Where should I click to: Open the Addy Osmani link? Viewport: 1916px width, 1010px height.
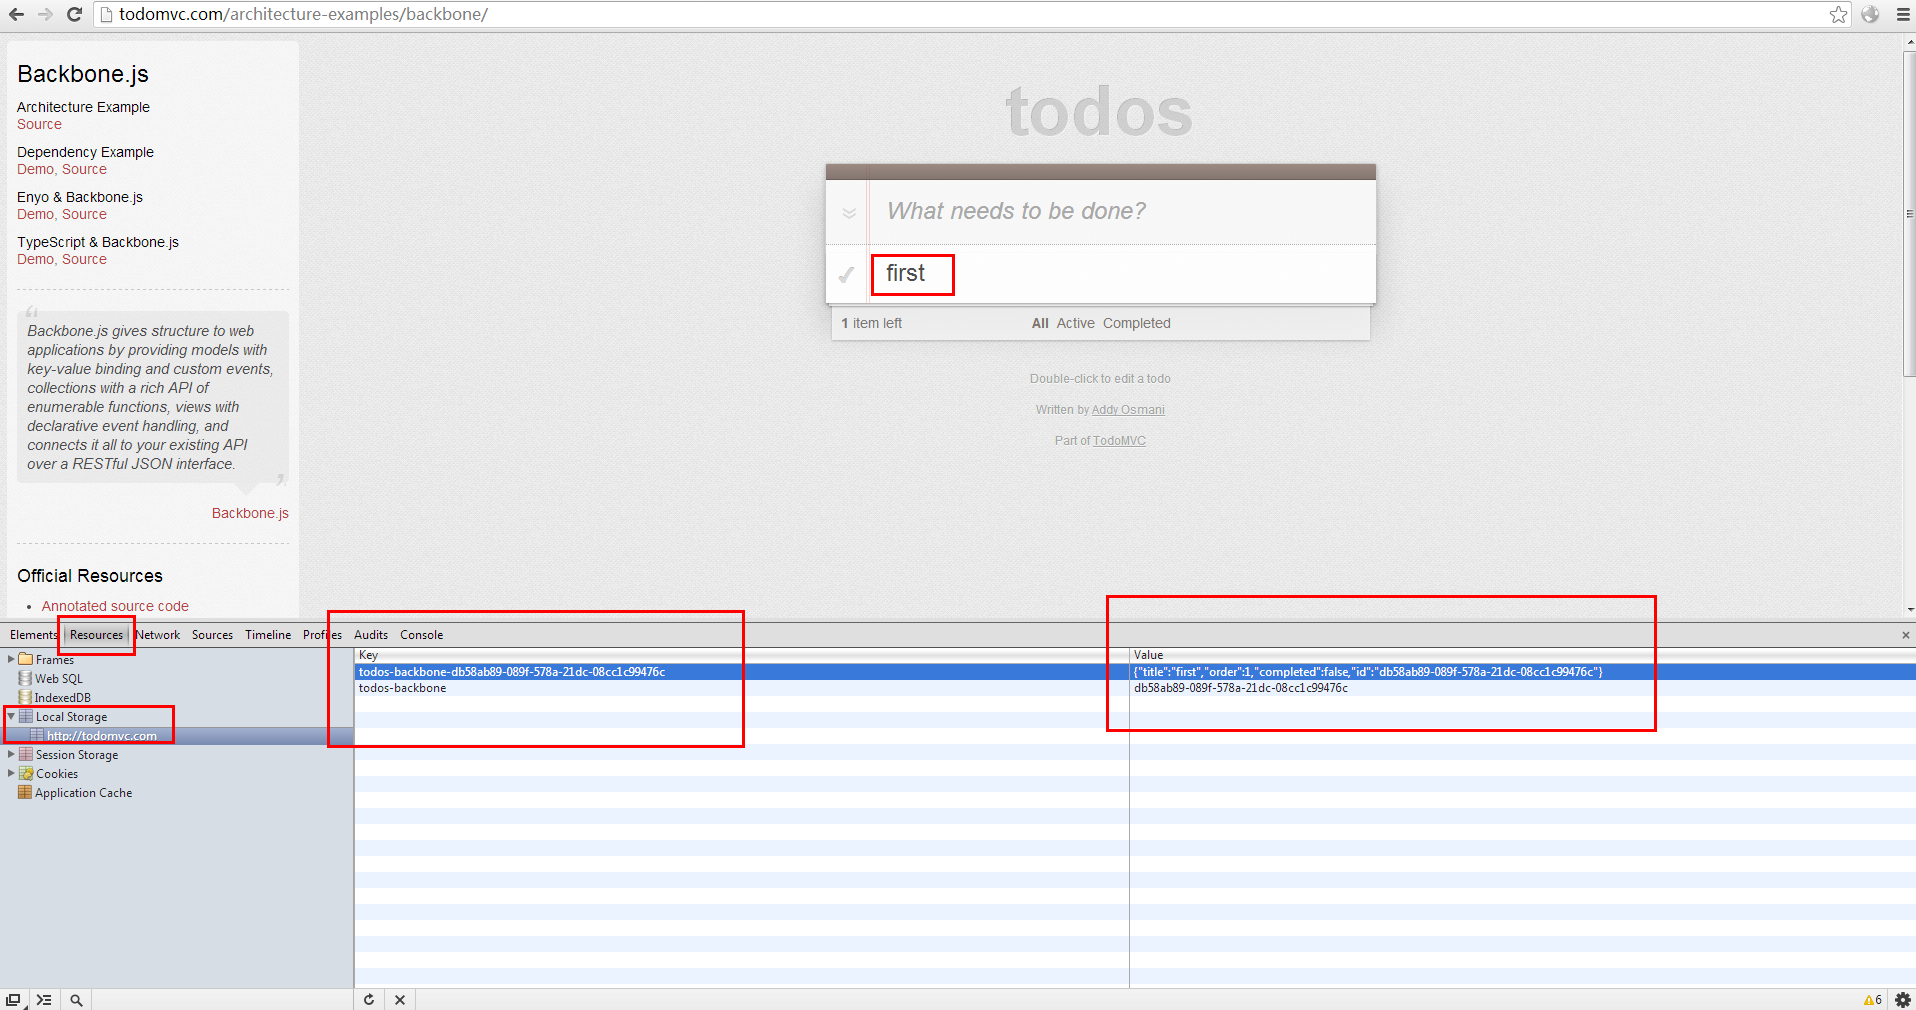(1128, 410)
